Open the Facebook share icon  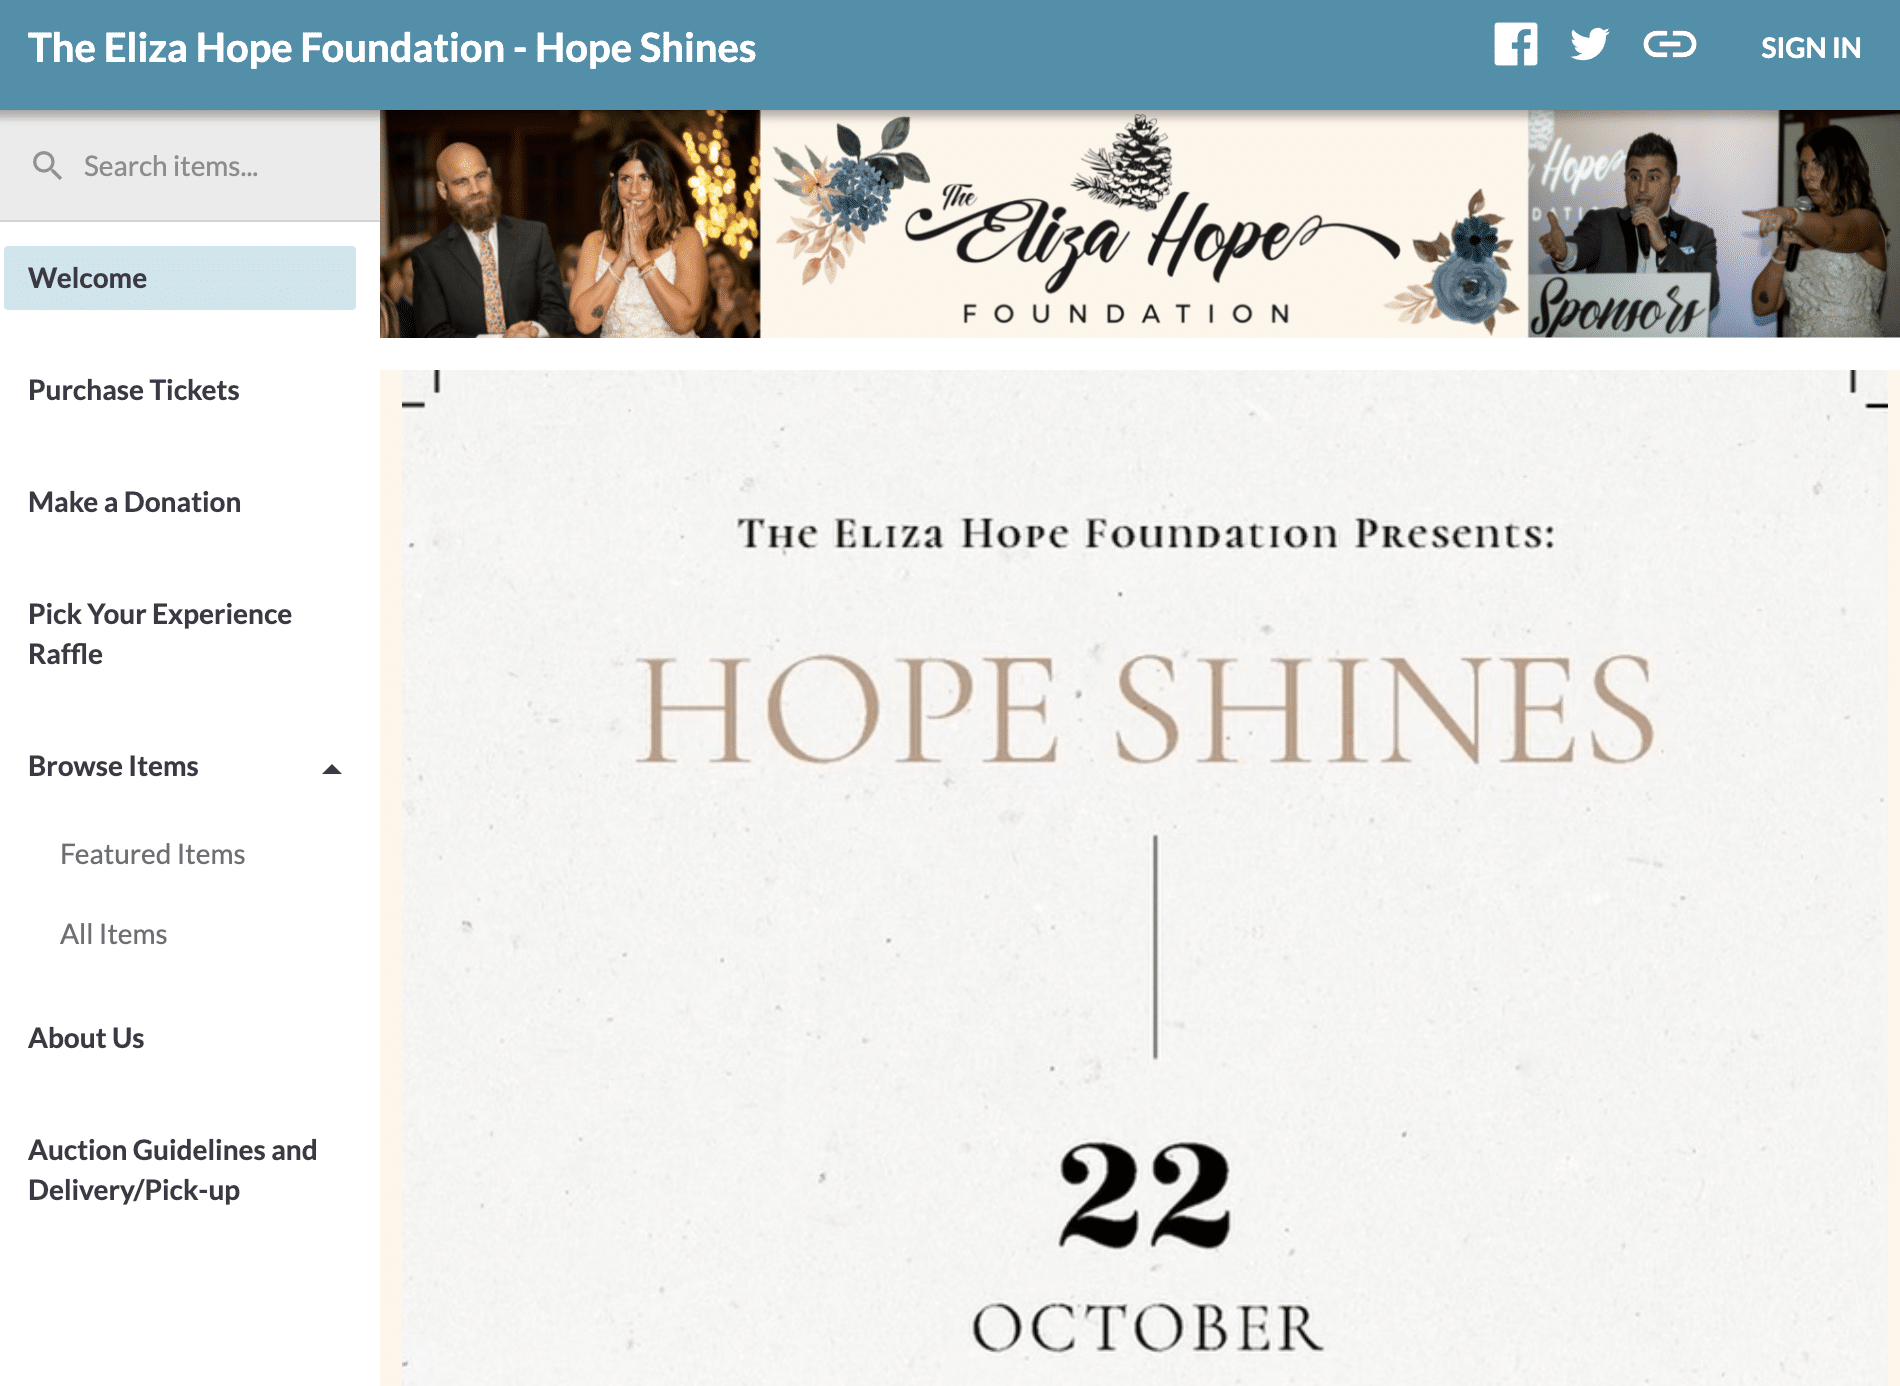coord(1515,45)
